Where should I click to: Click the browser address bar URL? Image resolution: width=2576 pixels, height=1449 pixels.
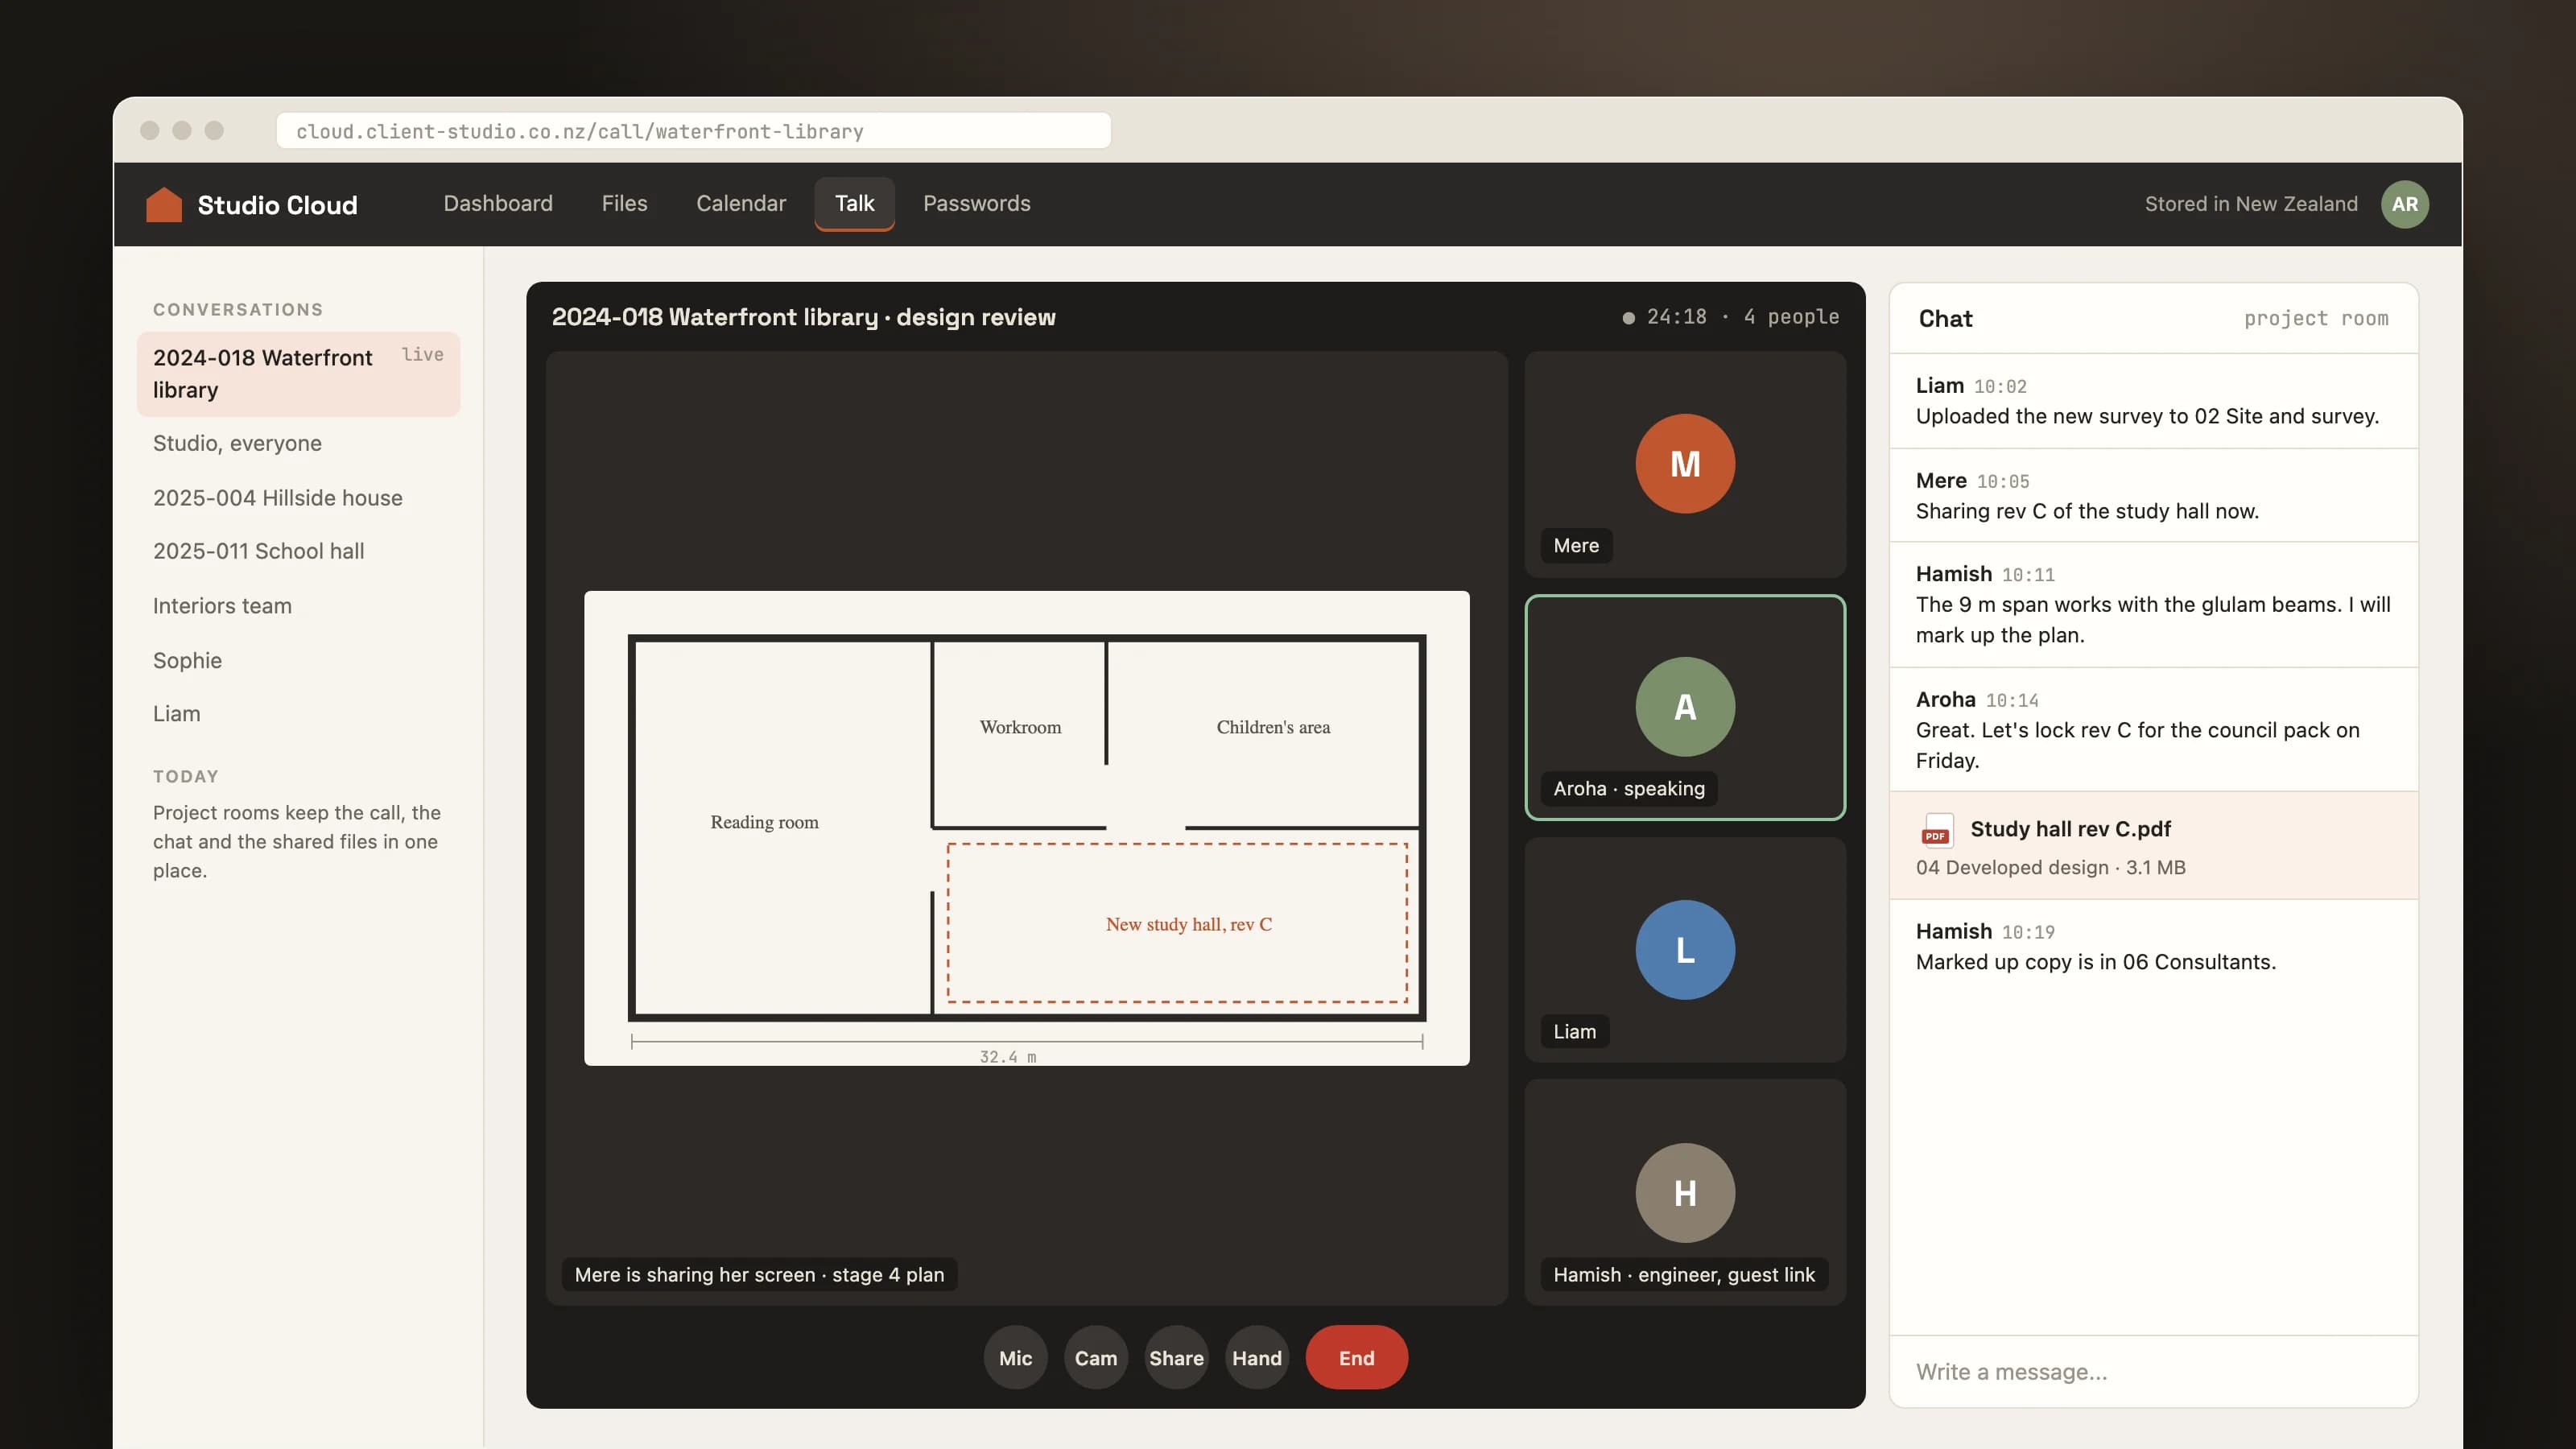pos(693,131)
